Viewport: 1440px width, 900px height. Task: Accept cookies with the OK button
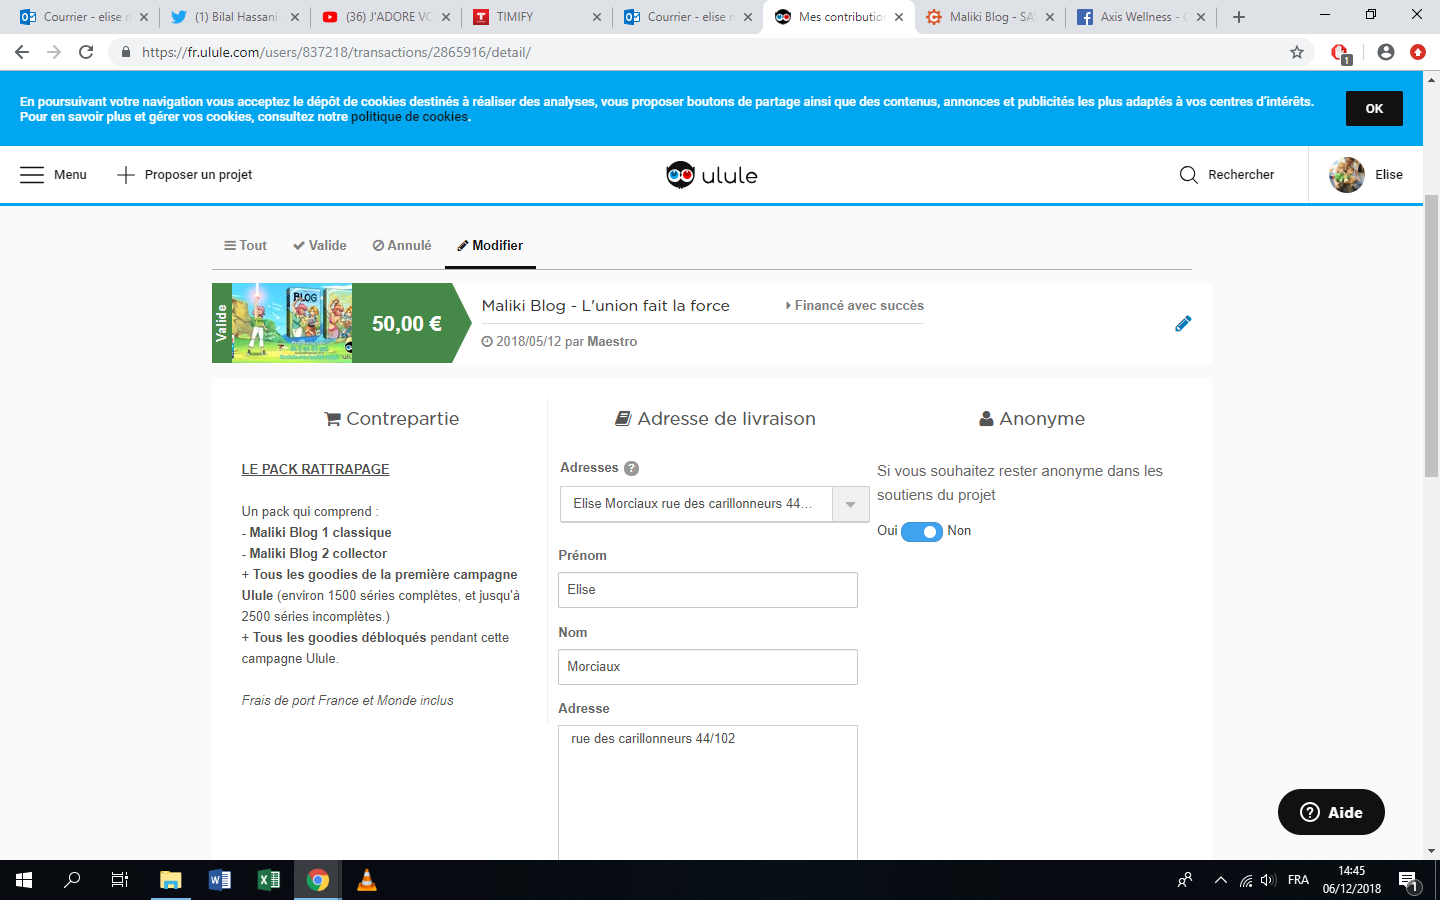[x=1374, y=109]
